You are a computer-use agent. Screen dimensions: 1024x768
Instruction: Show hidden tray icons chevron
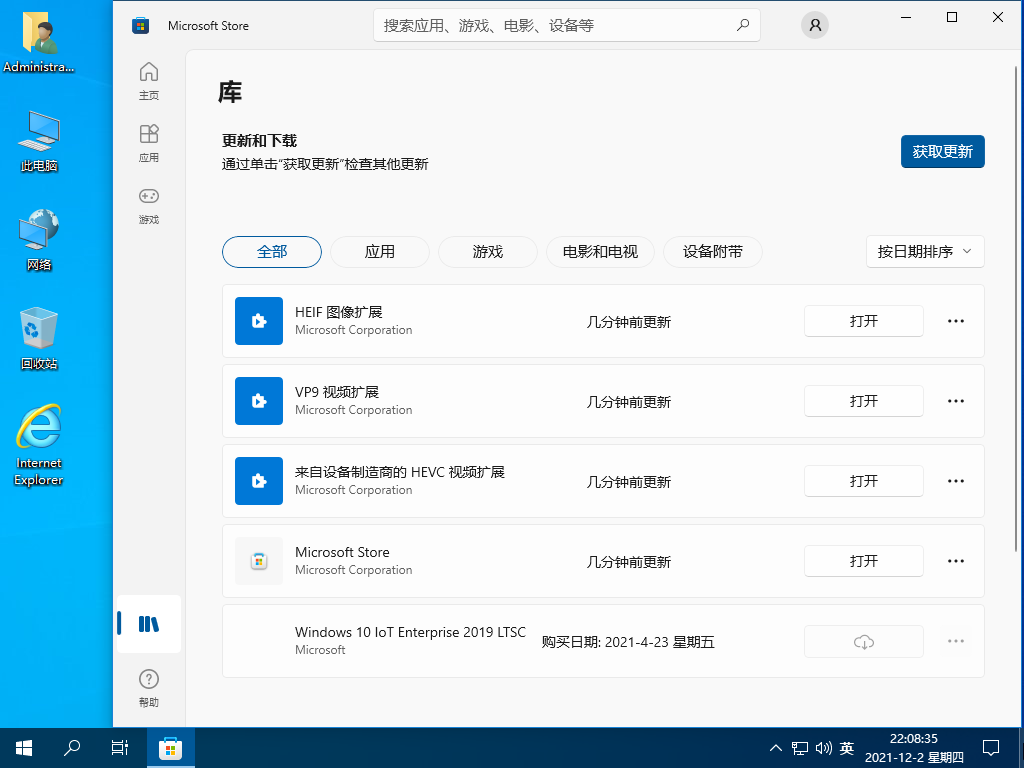point(776,748)
